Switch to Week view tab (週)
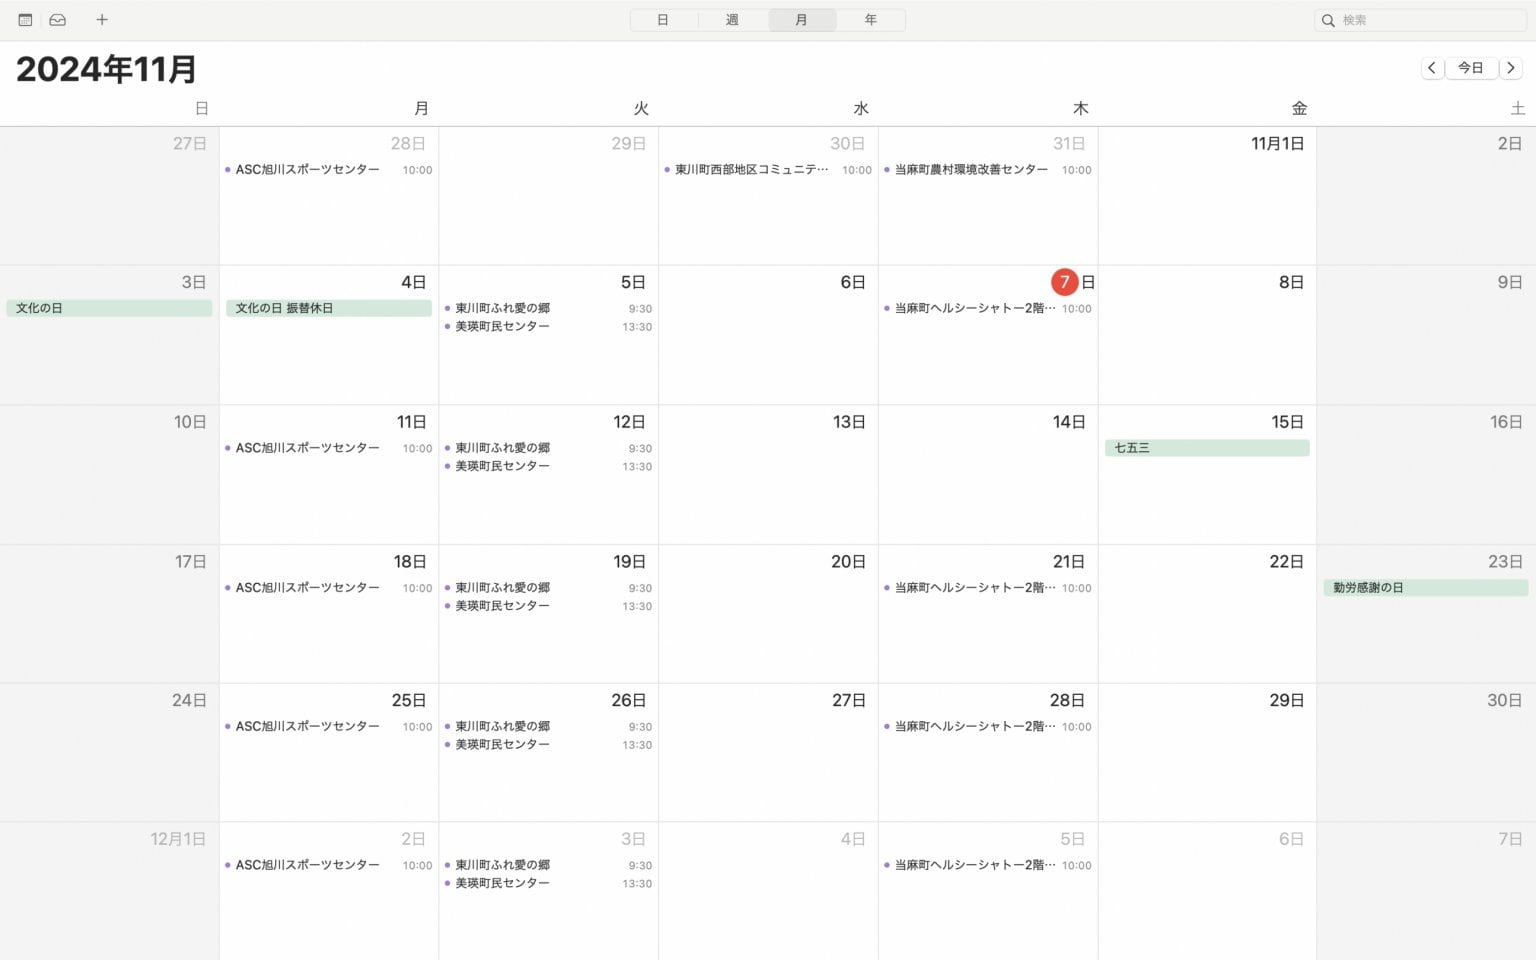This screenshot has height=960, width=1536. (x=732, y=20)
